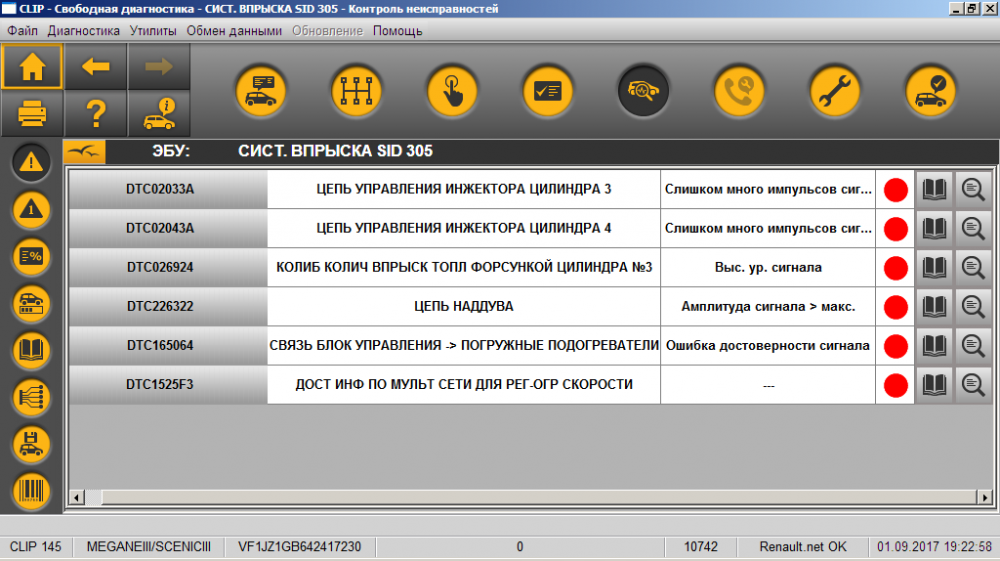Select the dark car diagnostic magnifier icon

pyautogui.click(x=643, y=91)
